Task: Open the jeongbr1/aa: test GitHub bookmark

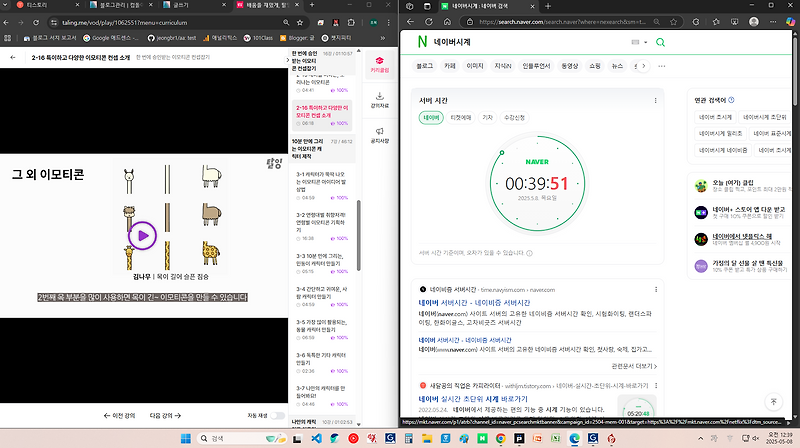Action: 172,38
